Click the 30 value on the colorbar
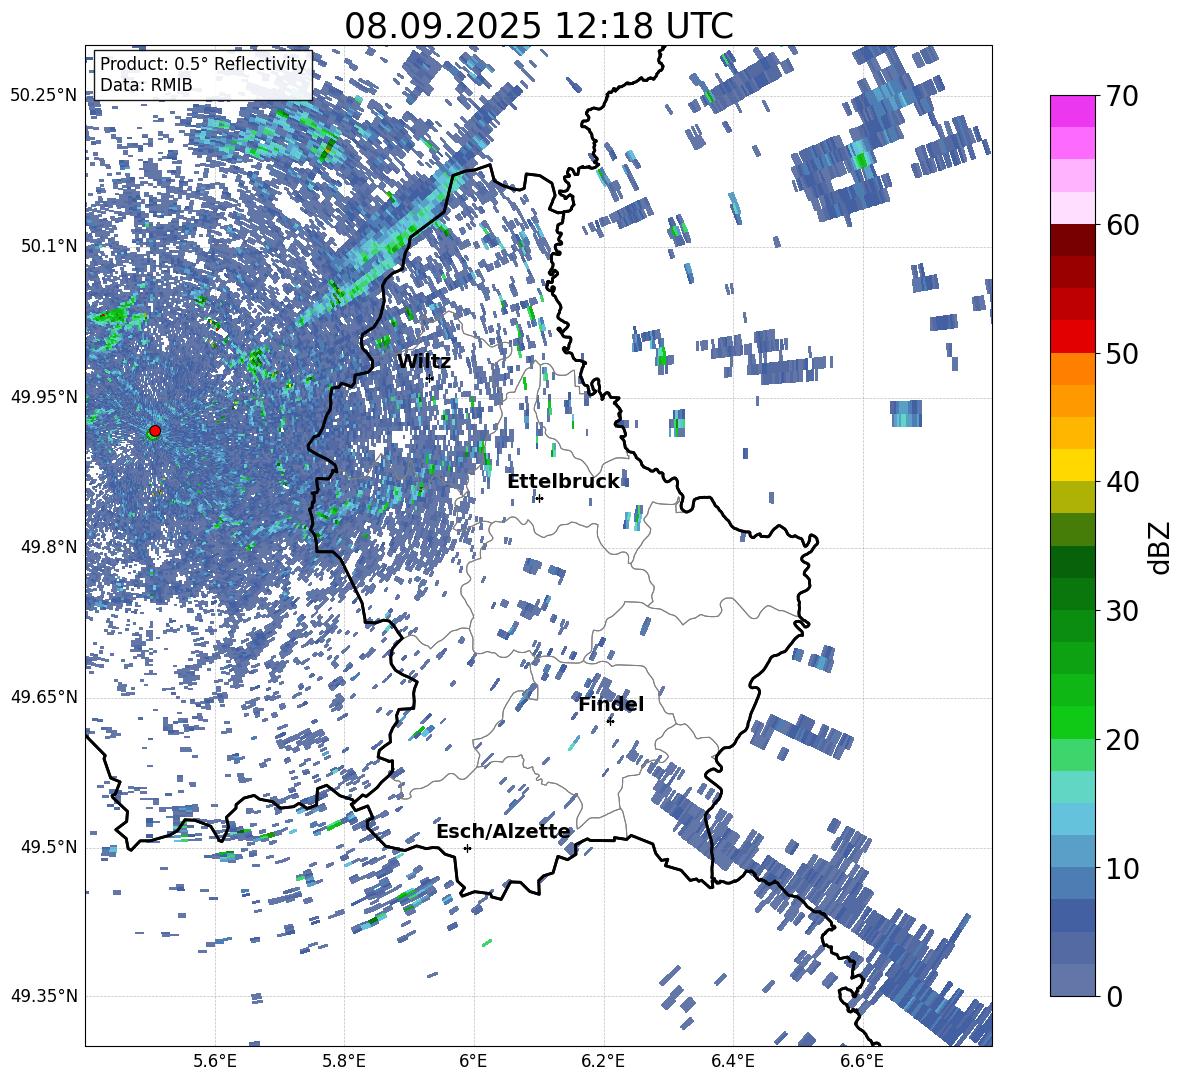Screen dimensions: 1184x1081 pos(1122,611)
